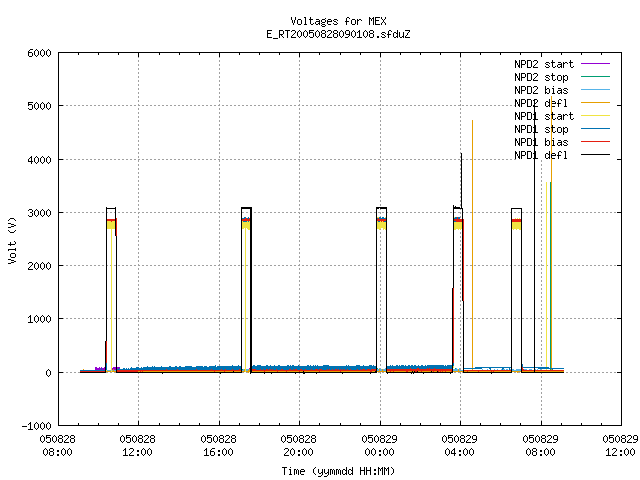640x480 pixels.
Task: Click the 3000 y-axis tick value
Action: tap(39, 213)
